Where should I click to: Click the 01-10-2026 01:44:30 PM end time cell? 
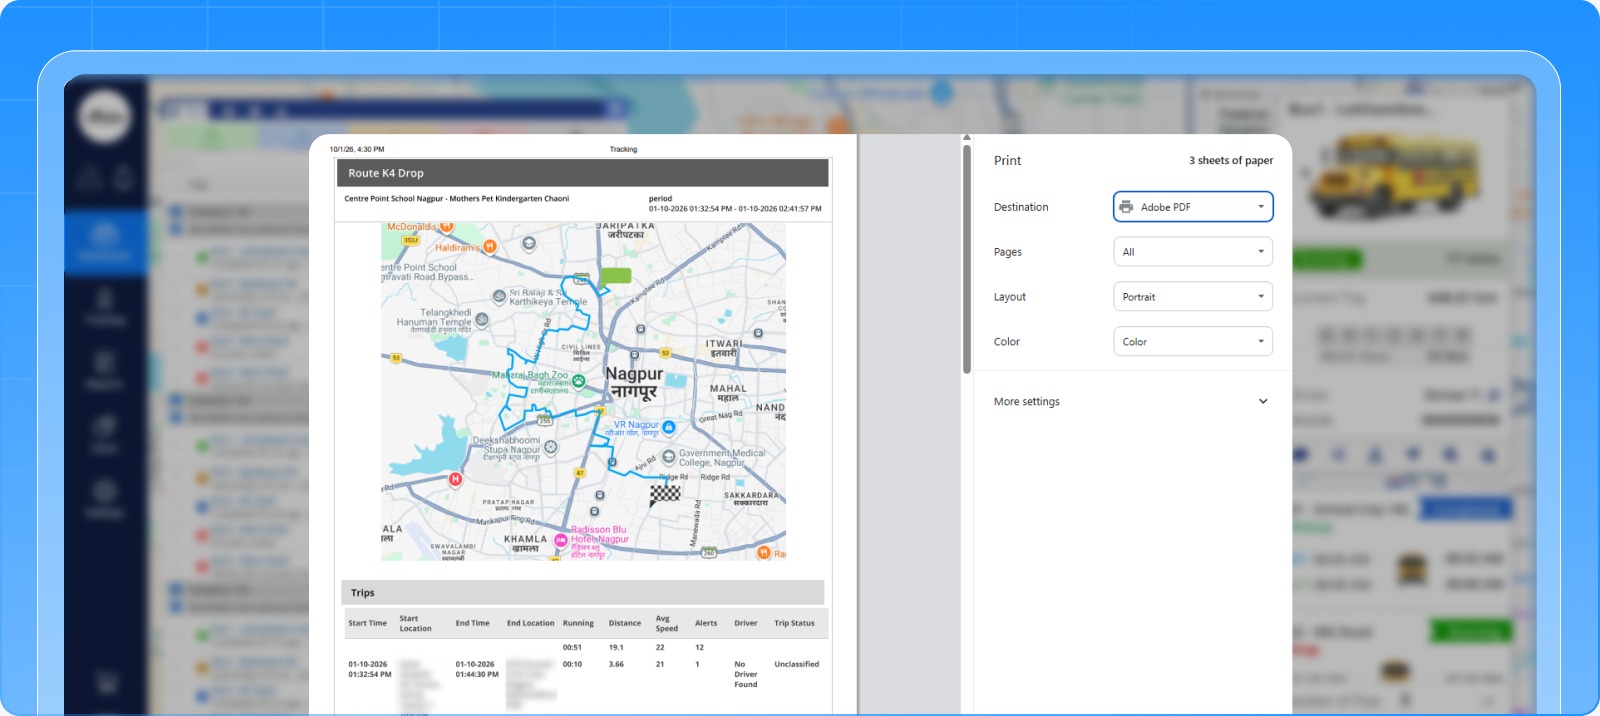click(x=477, y=669)
